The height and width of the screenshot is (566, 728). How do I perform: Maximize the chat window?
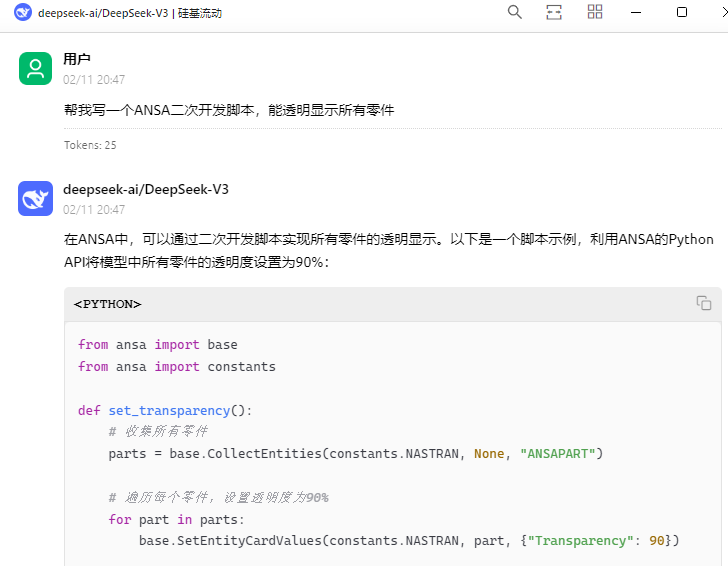[682, 12]
